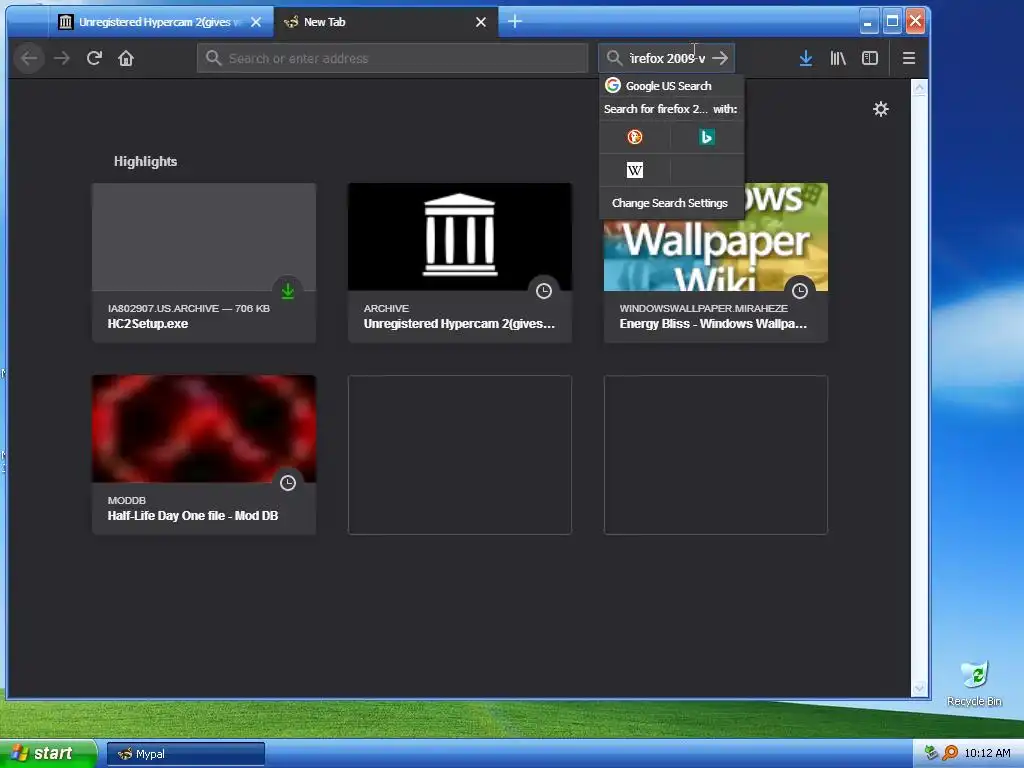
Task: Submit search with the go arrow
Action: (x=720, y=58)
